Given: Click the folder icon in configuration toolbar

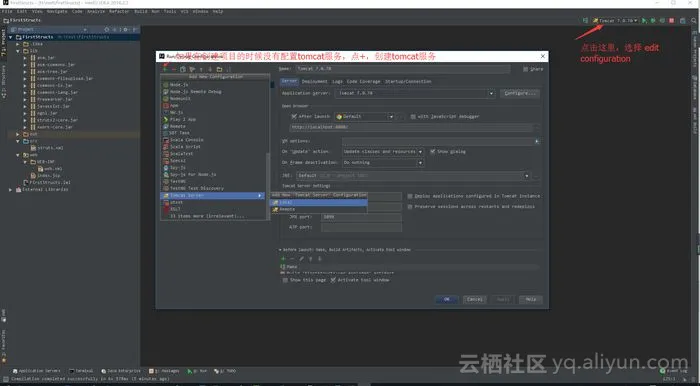Looking at the screenshot, I should point(219,69).
